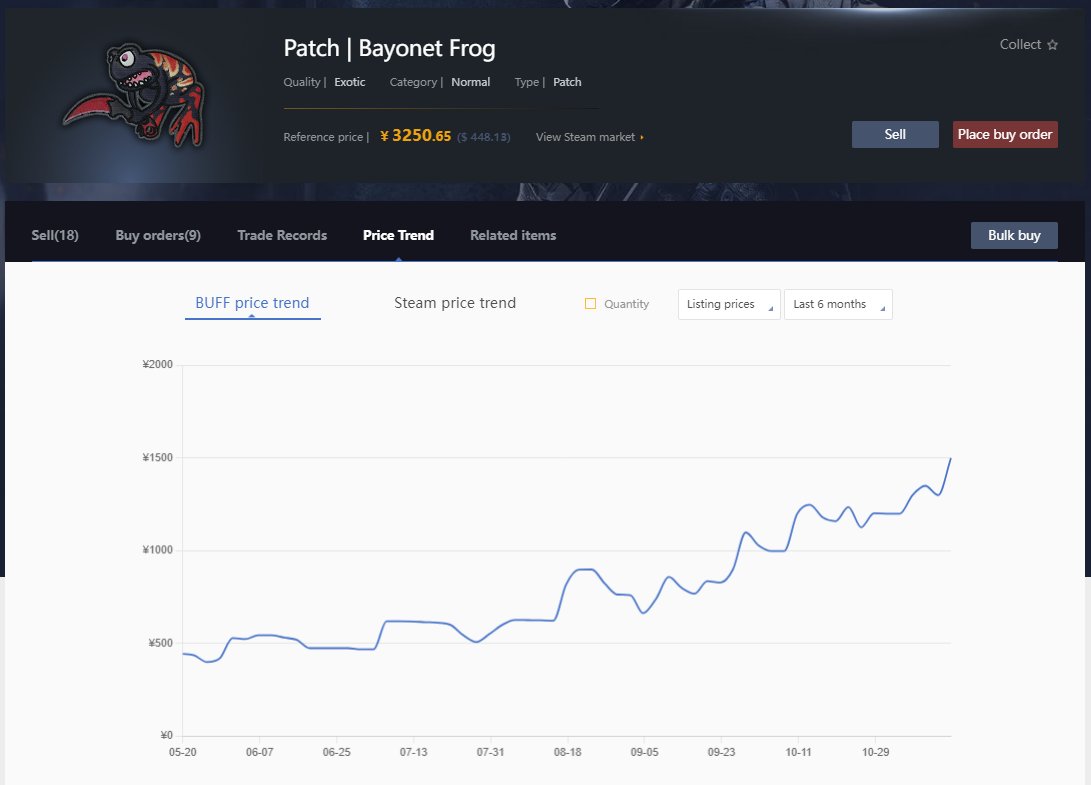This screenshot has width=1091, height=785.
Task: Click the 09-23 date label
Action: coord(721,752)
